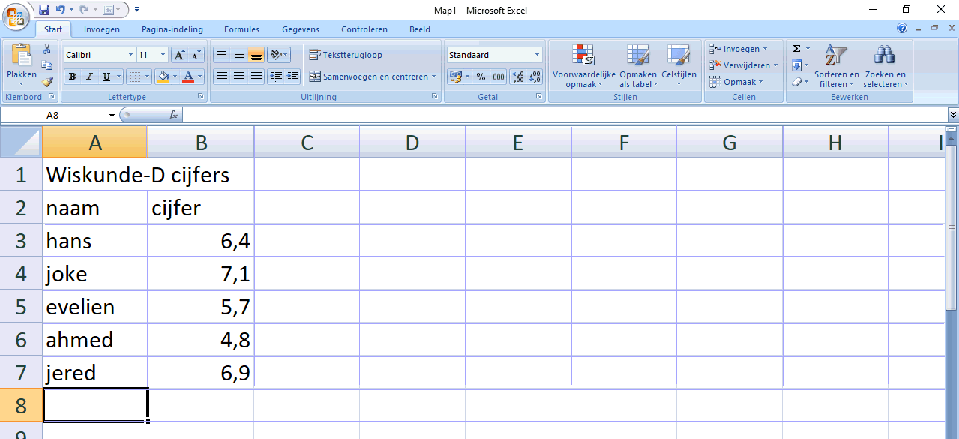959x439 pixels.
Task: Toggle bold formatting
Action: [x=73, y=76]
